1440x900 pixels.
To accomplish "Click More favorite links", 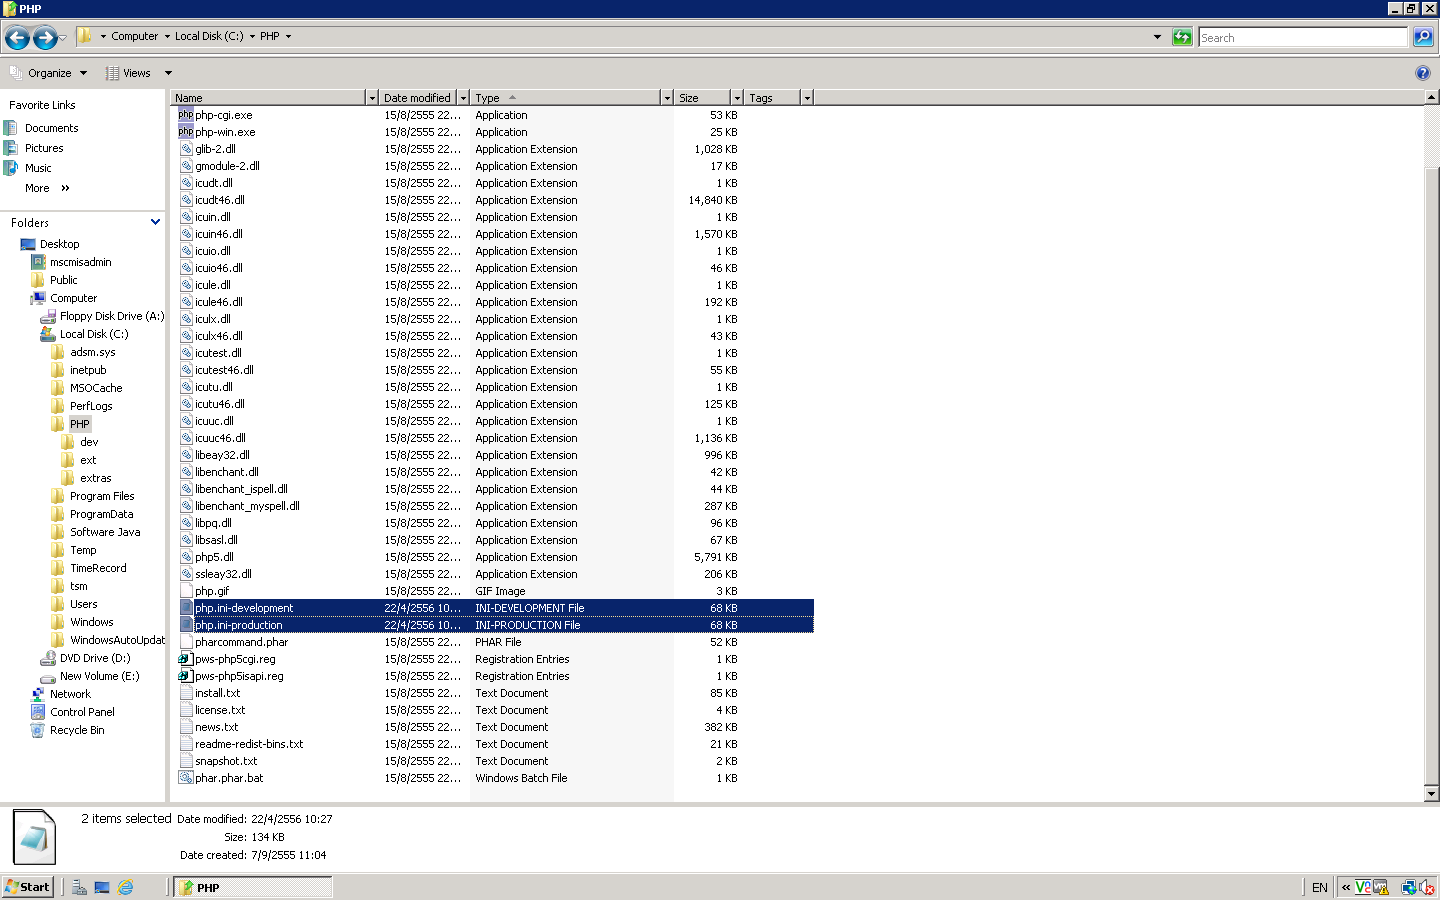I will point(47,188).
